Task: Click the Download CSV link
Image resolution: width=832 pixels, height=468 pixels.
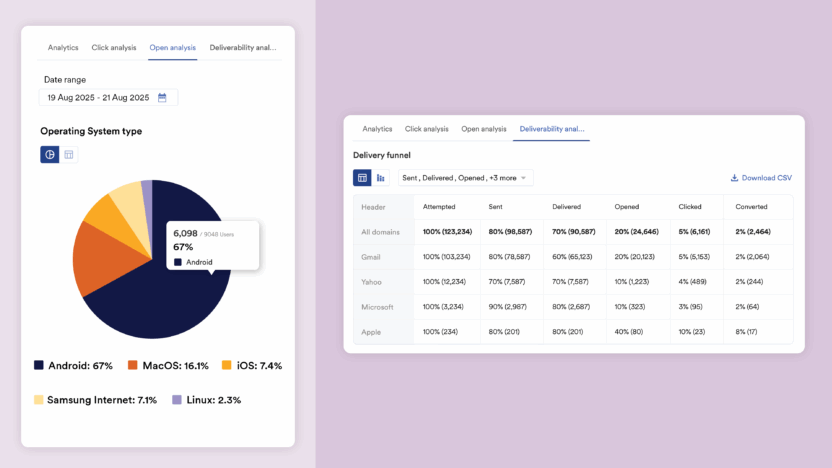Action: click(766, 178)
